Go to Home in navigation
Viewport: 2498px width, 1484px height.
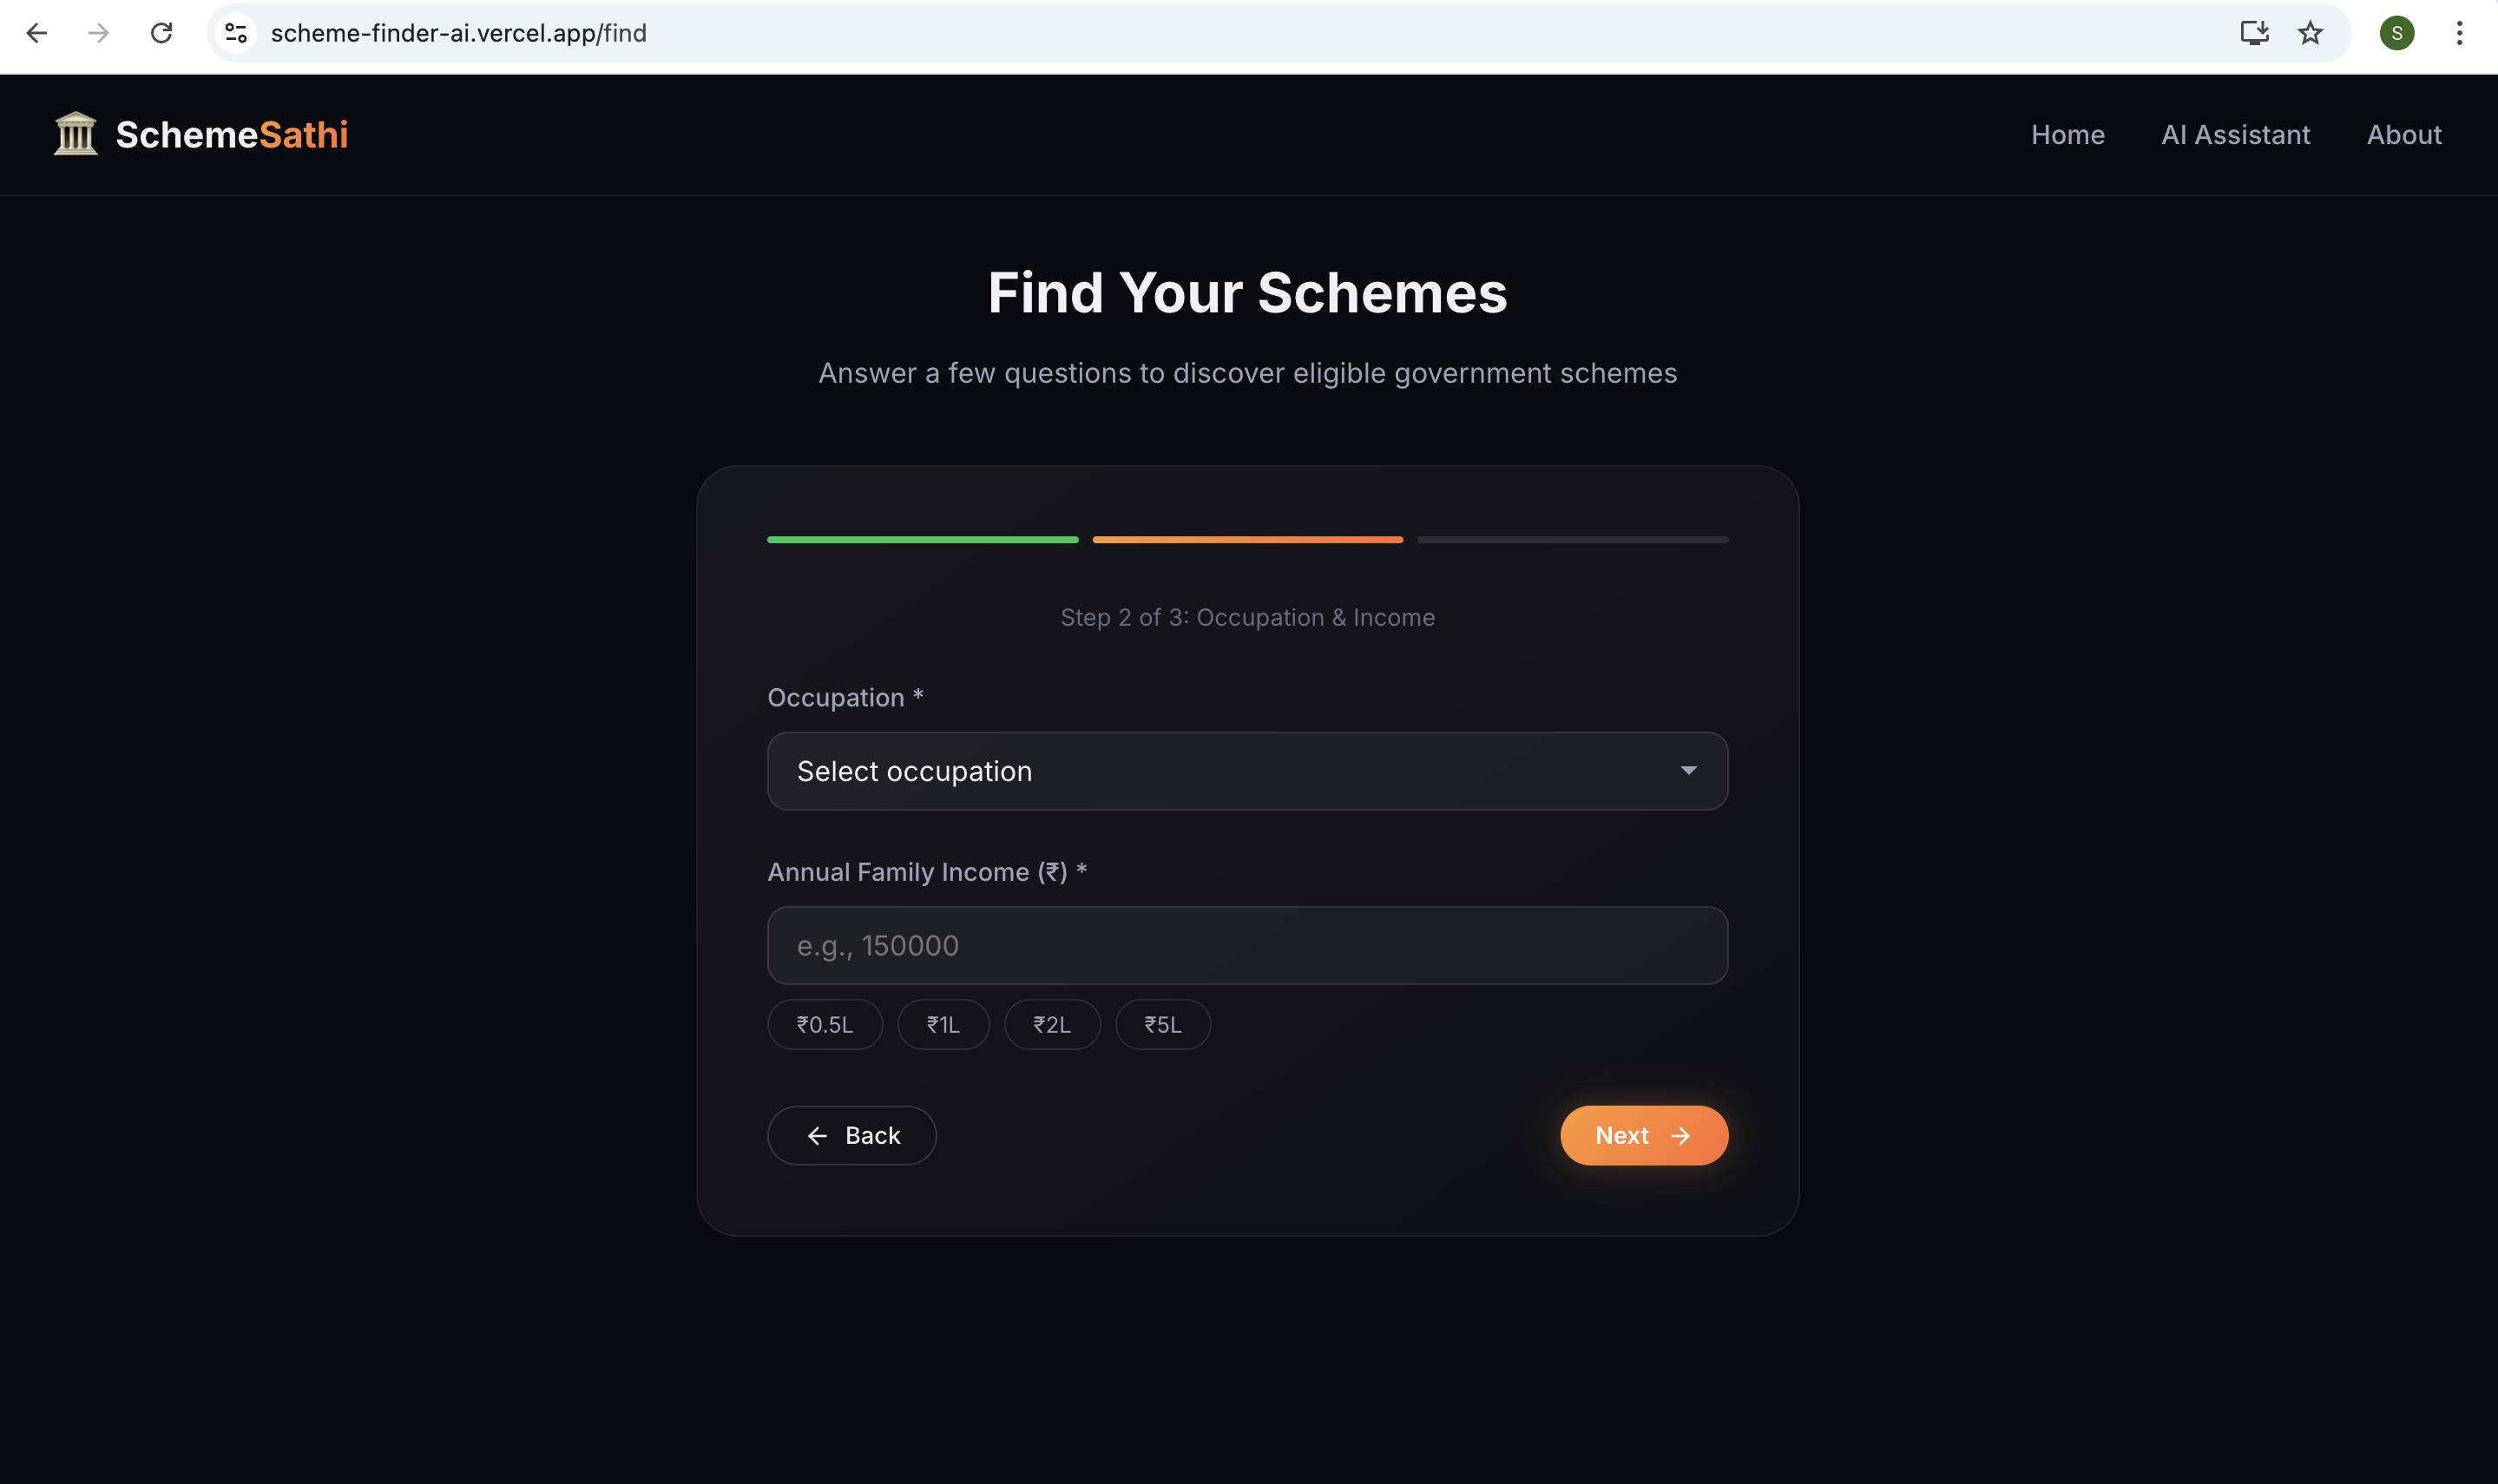point(2067,135)
